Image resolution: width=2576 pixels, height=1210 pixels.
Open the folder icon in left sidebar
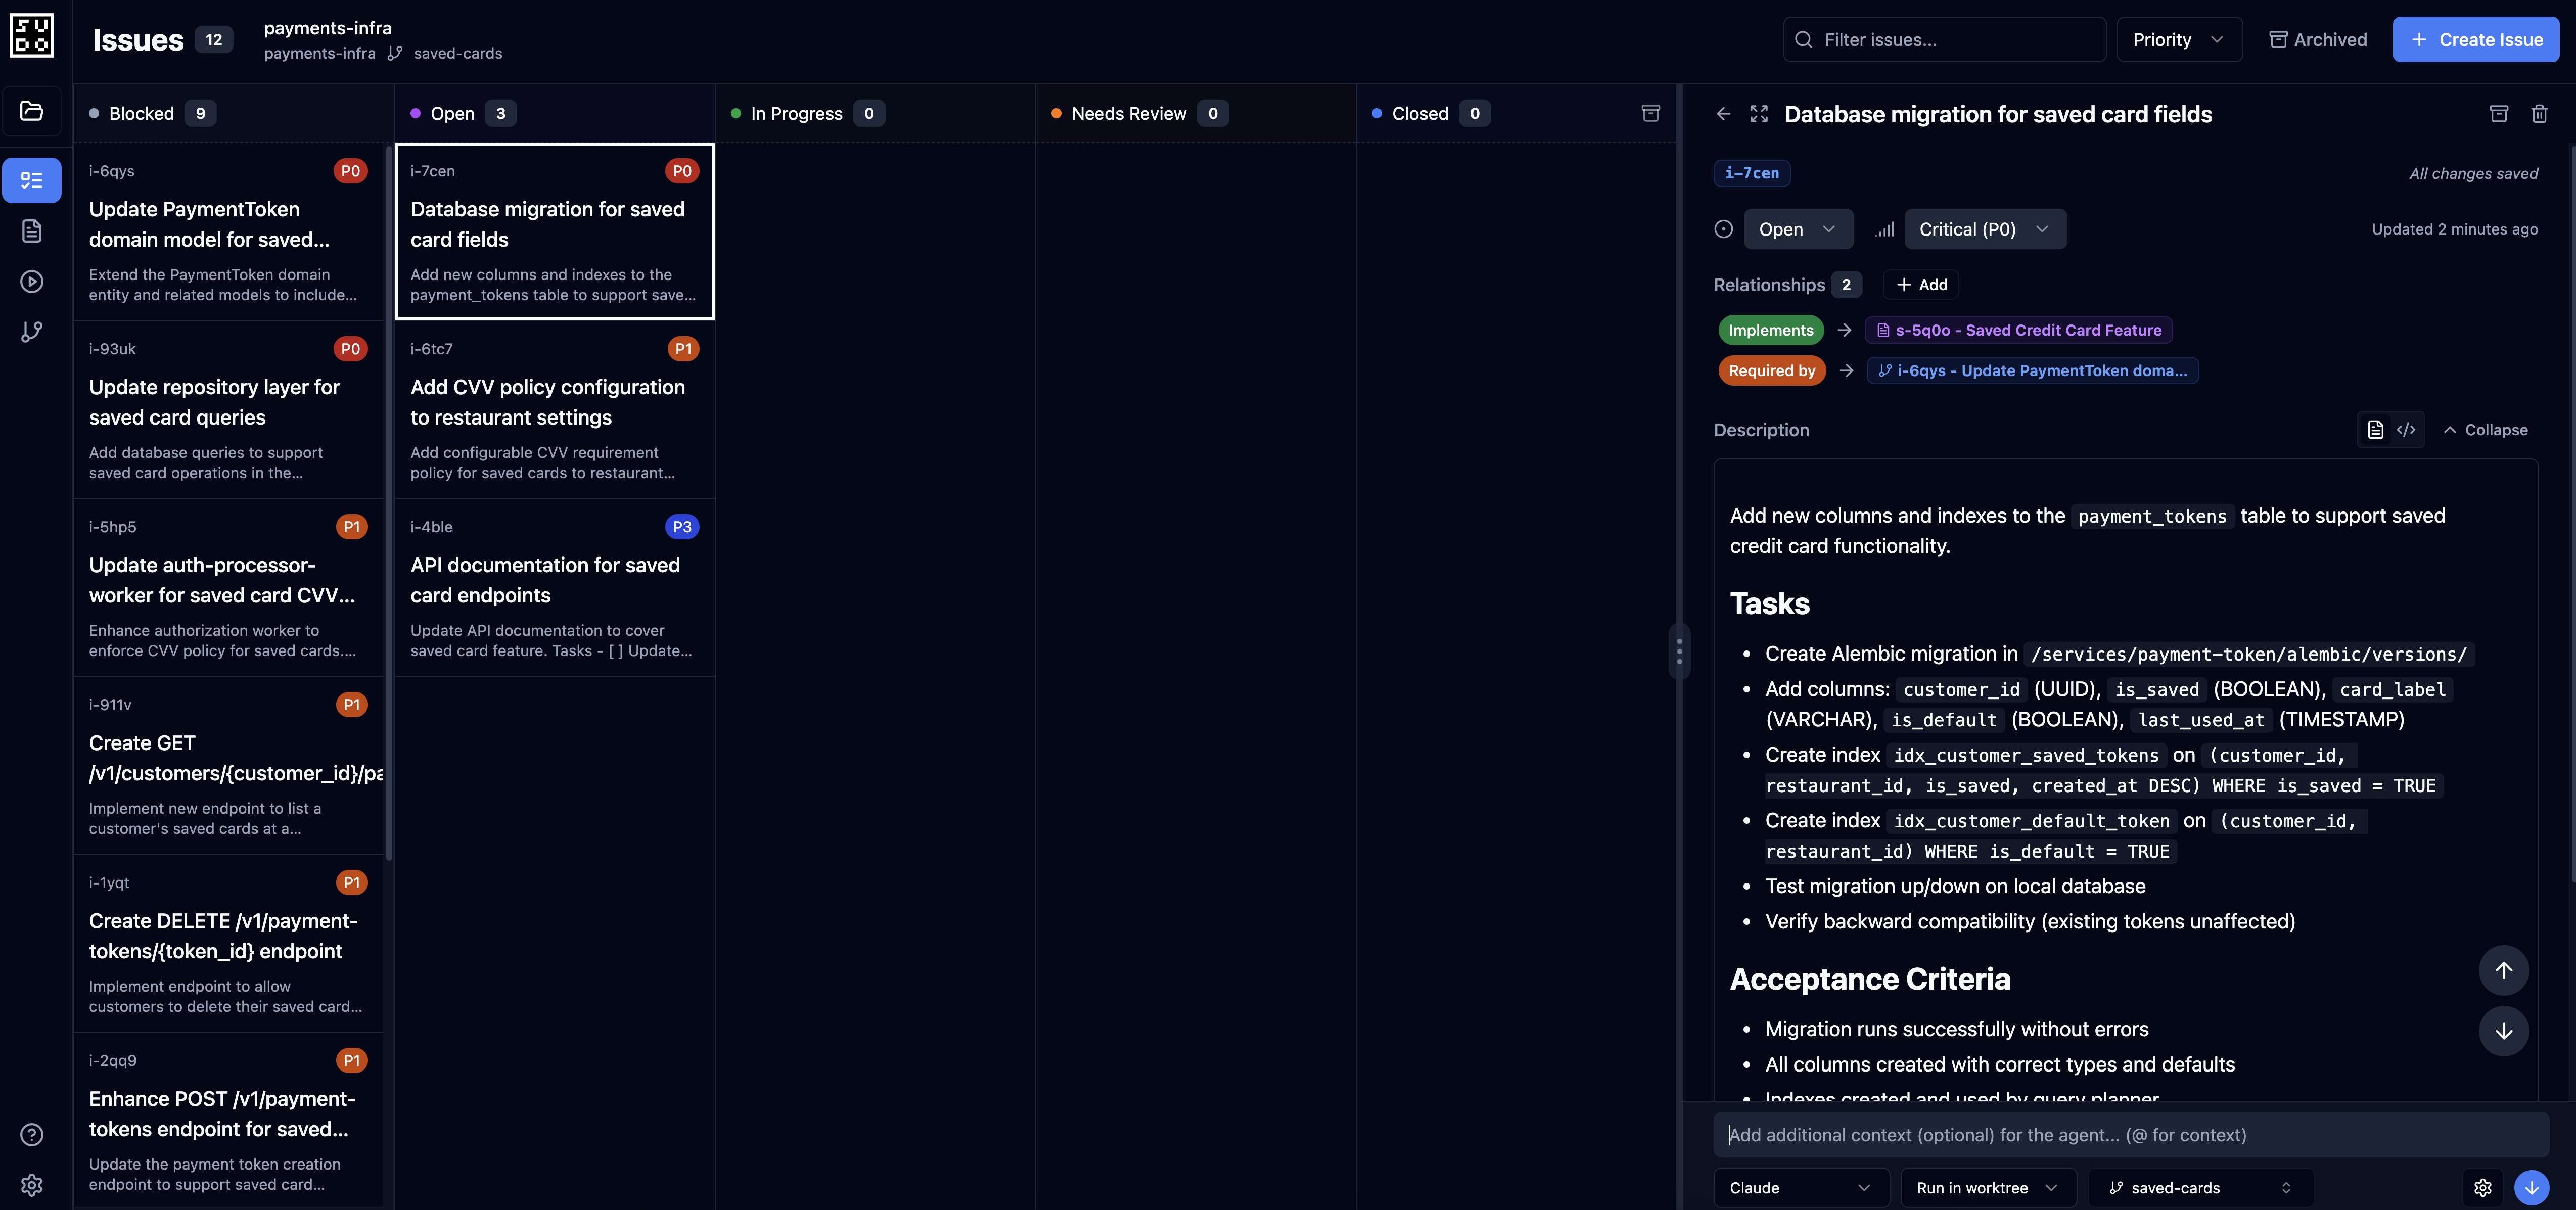32,111
